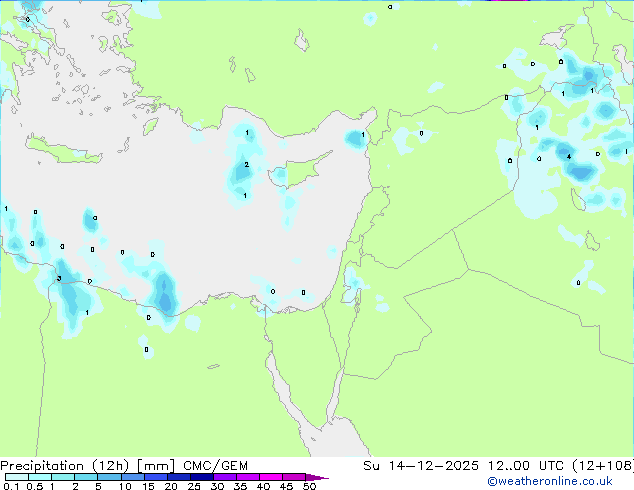Click the '0.5' legend scale label

pos(35,486)
